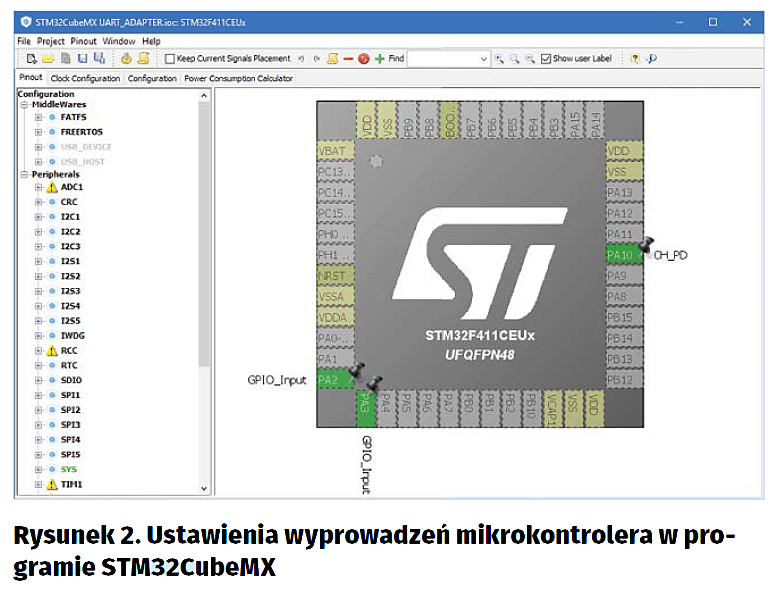Viewport: 776px width, 590px height.
Task: Switch to the Clock Configuration tab
Action: click(x=85, y=78)
